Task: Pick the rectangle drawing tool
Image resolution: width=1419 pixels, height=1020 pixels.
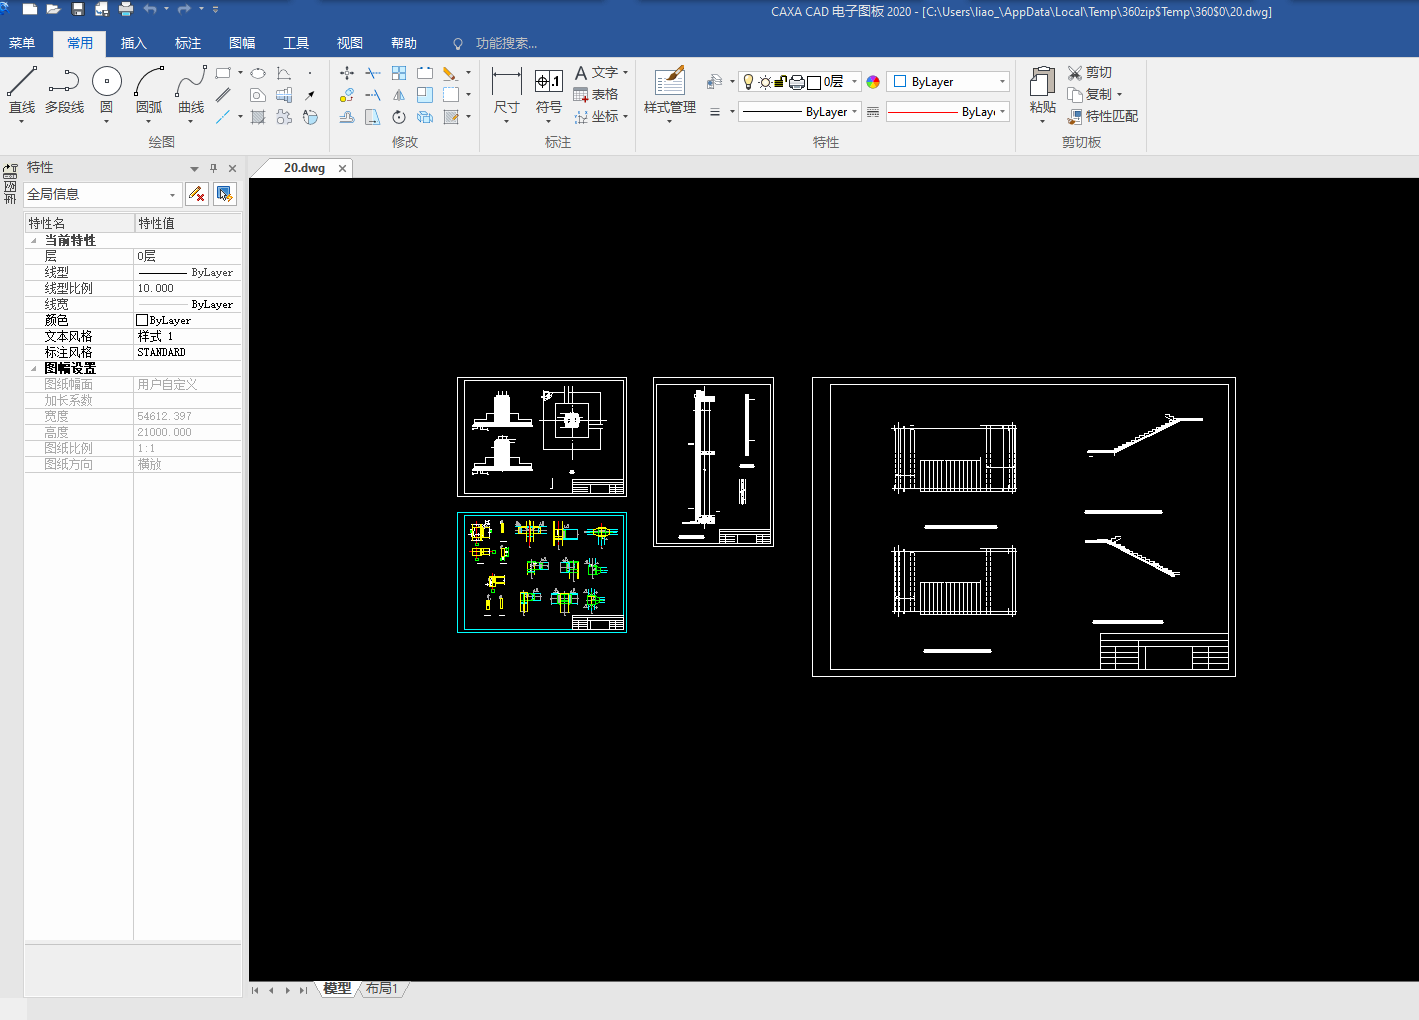Action: (223, 73)
